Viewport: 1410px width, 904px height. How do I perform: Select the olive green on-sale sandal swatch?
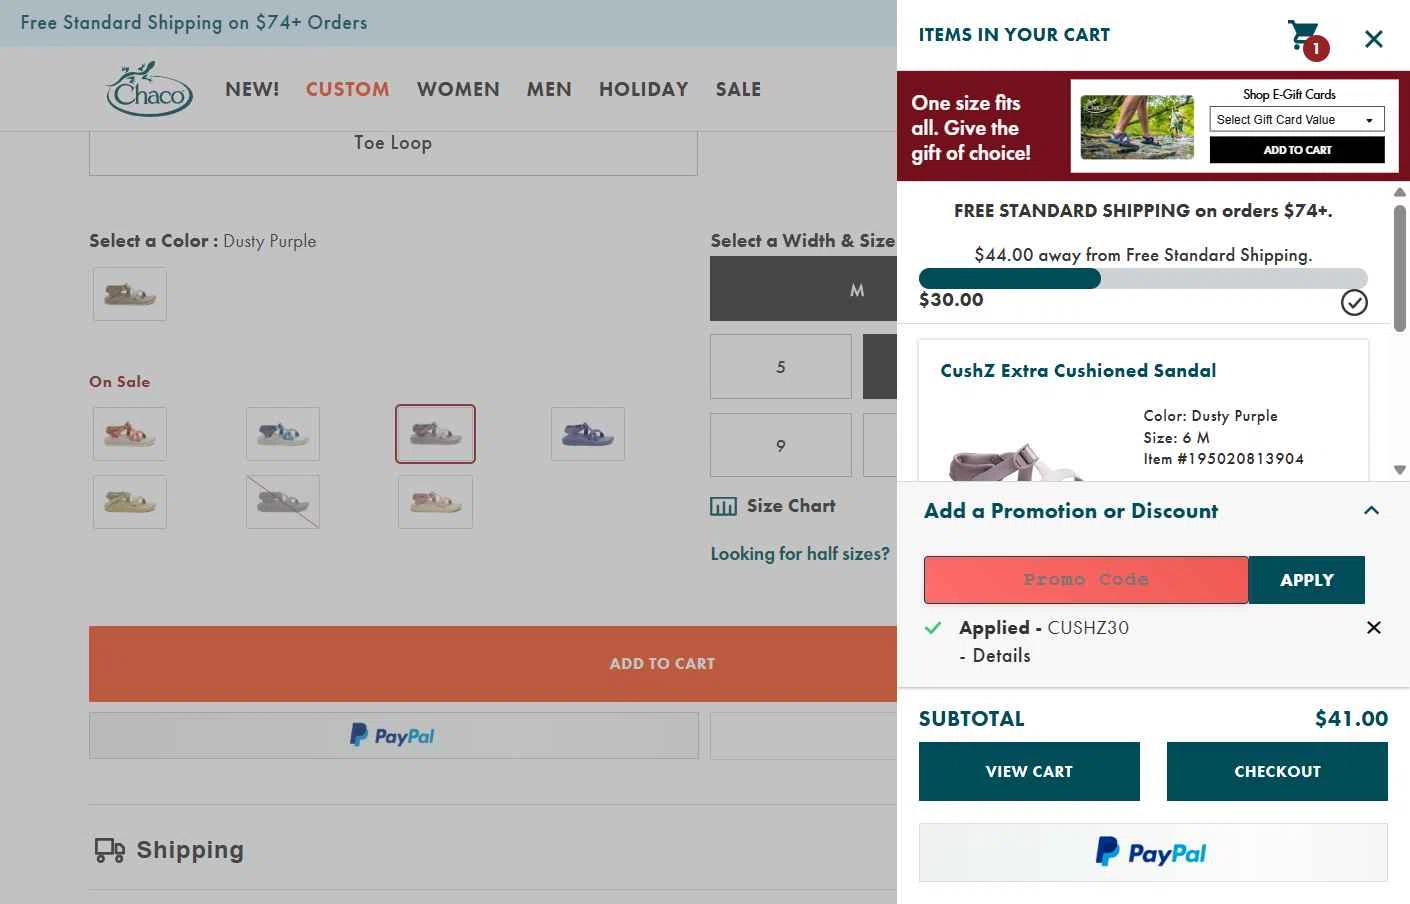130,502
